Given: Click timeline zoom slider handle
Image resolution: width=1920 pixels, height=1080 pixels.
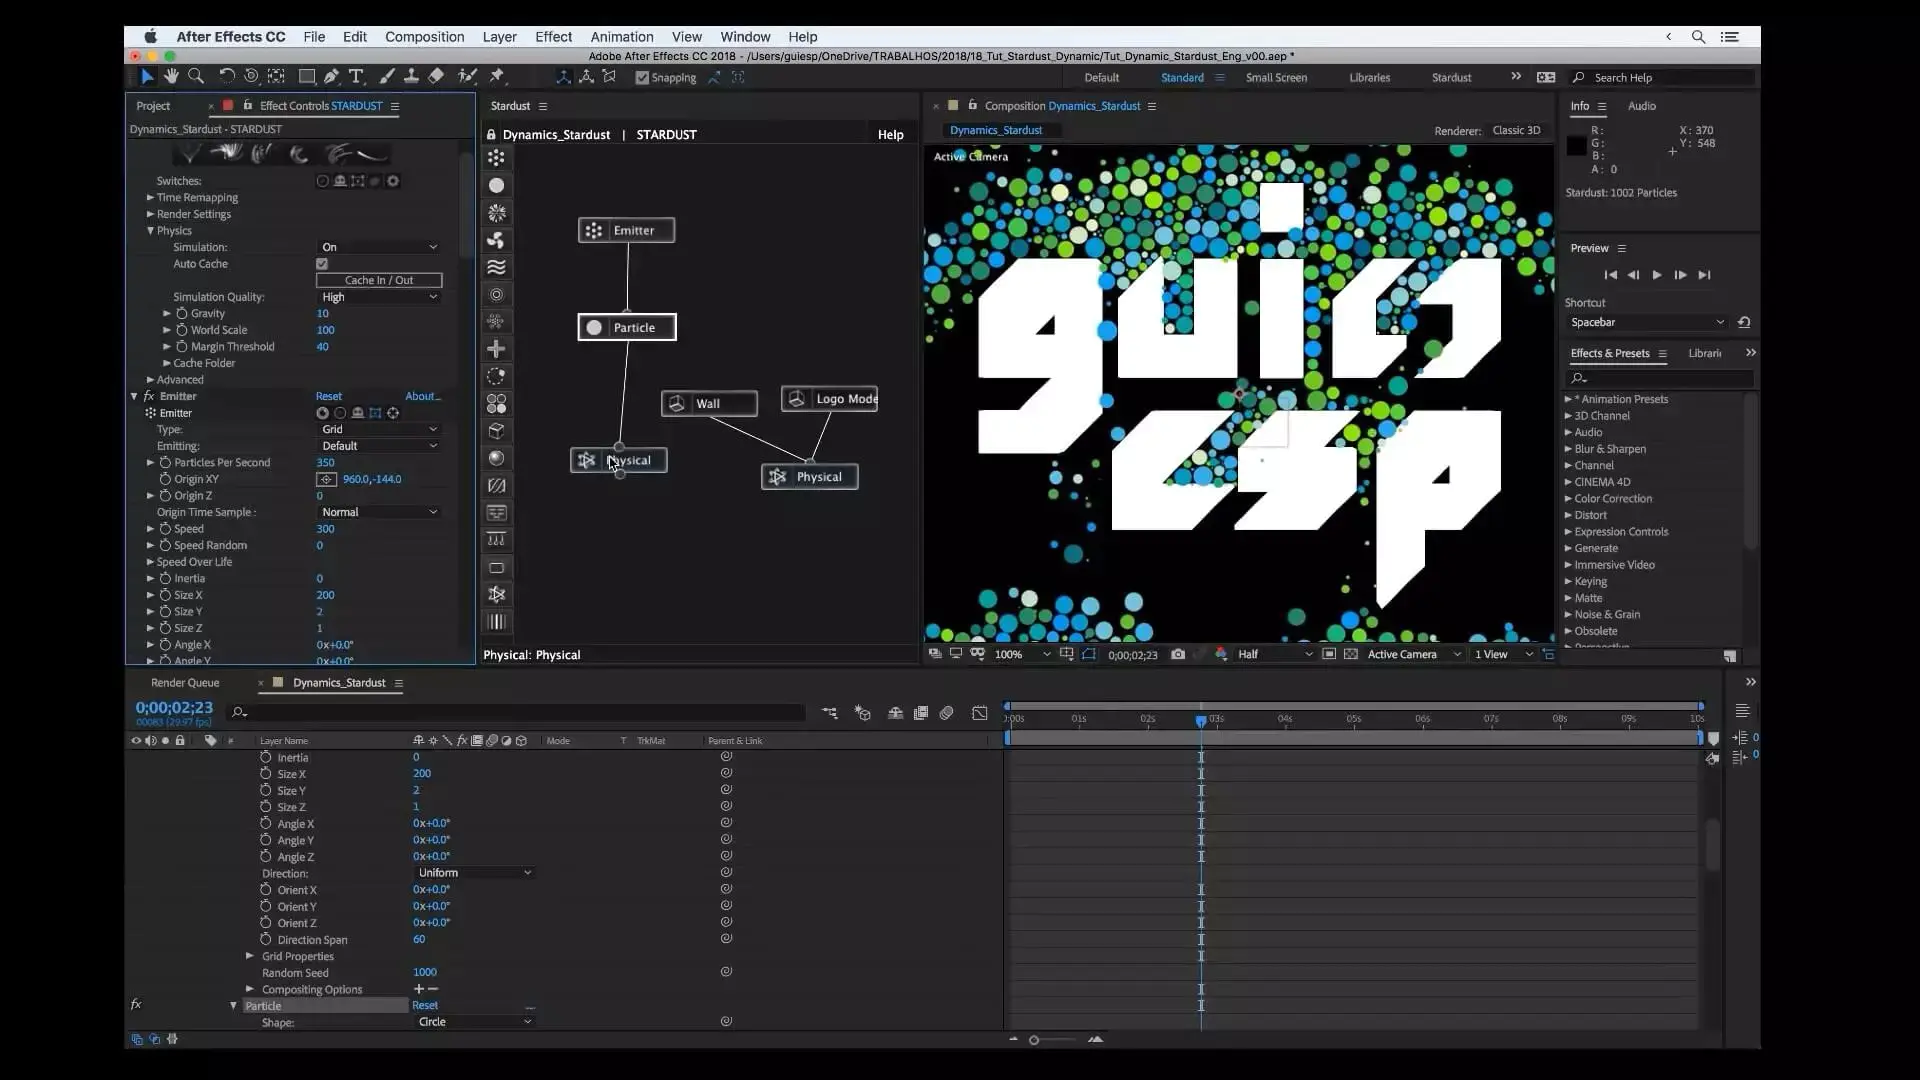Looking at the screenshot, I should tap(1034, 1040).
